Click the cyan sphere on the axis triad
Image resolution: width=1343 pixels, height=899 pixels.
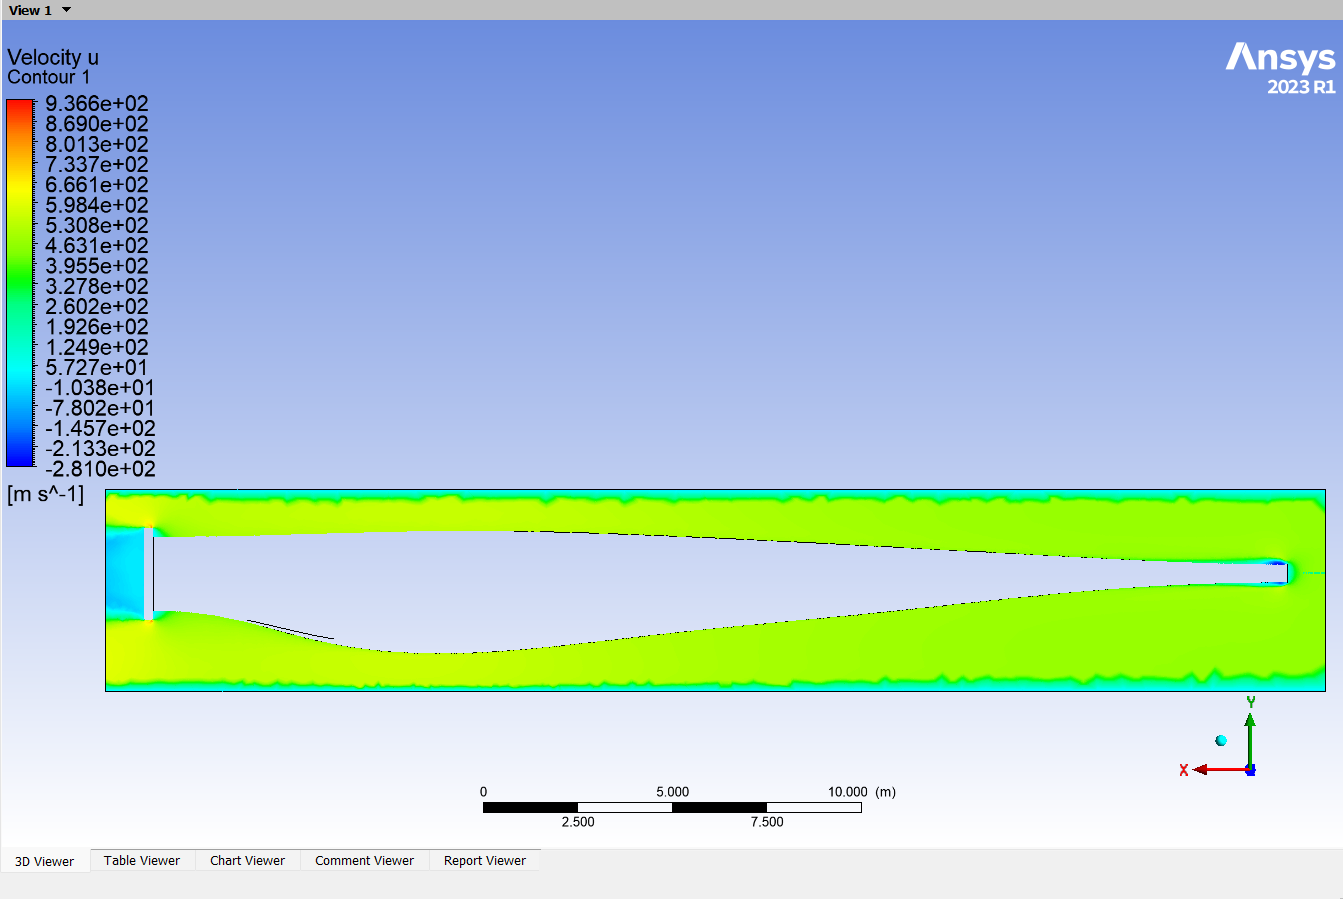1221,740
